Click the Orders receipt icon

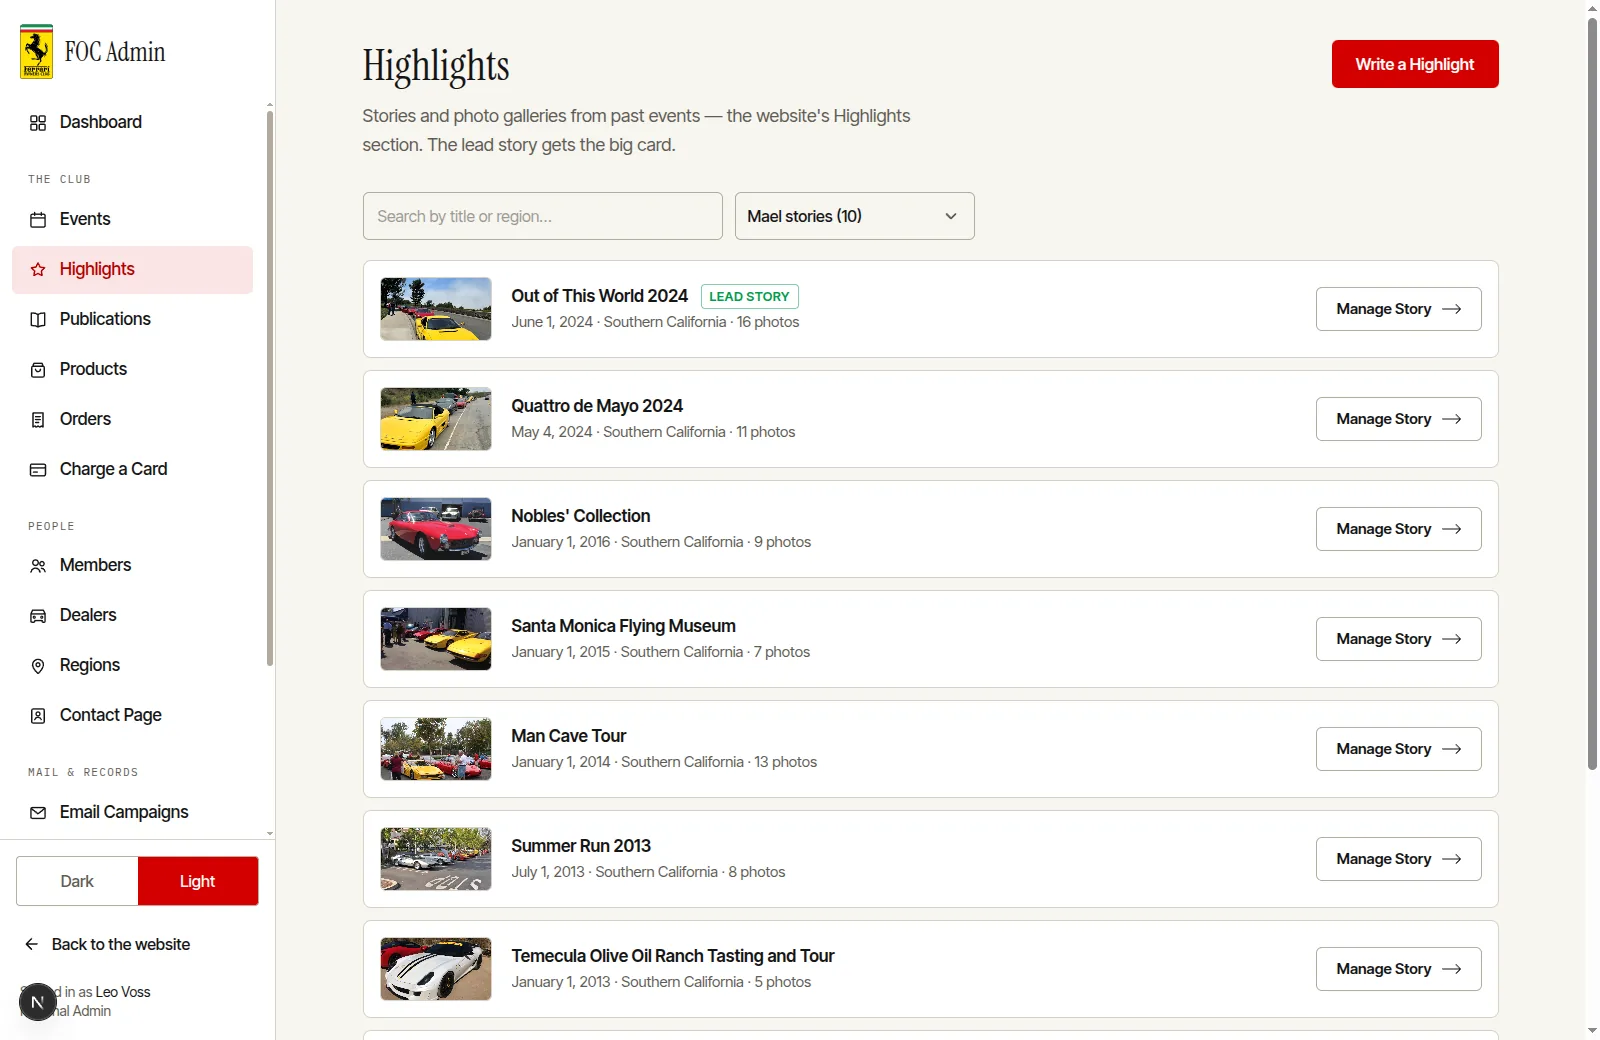(x=38, y=420)
